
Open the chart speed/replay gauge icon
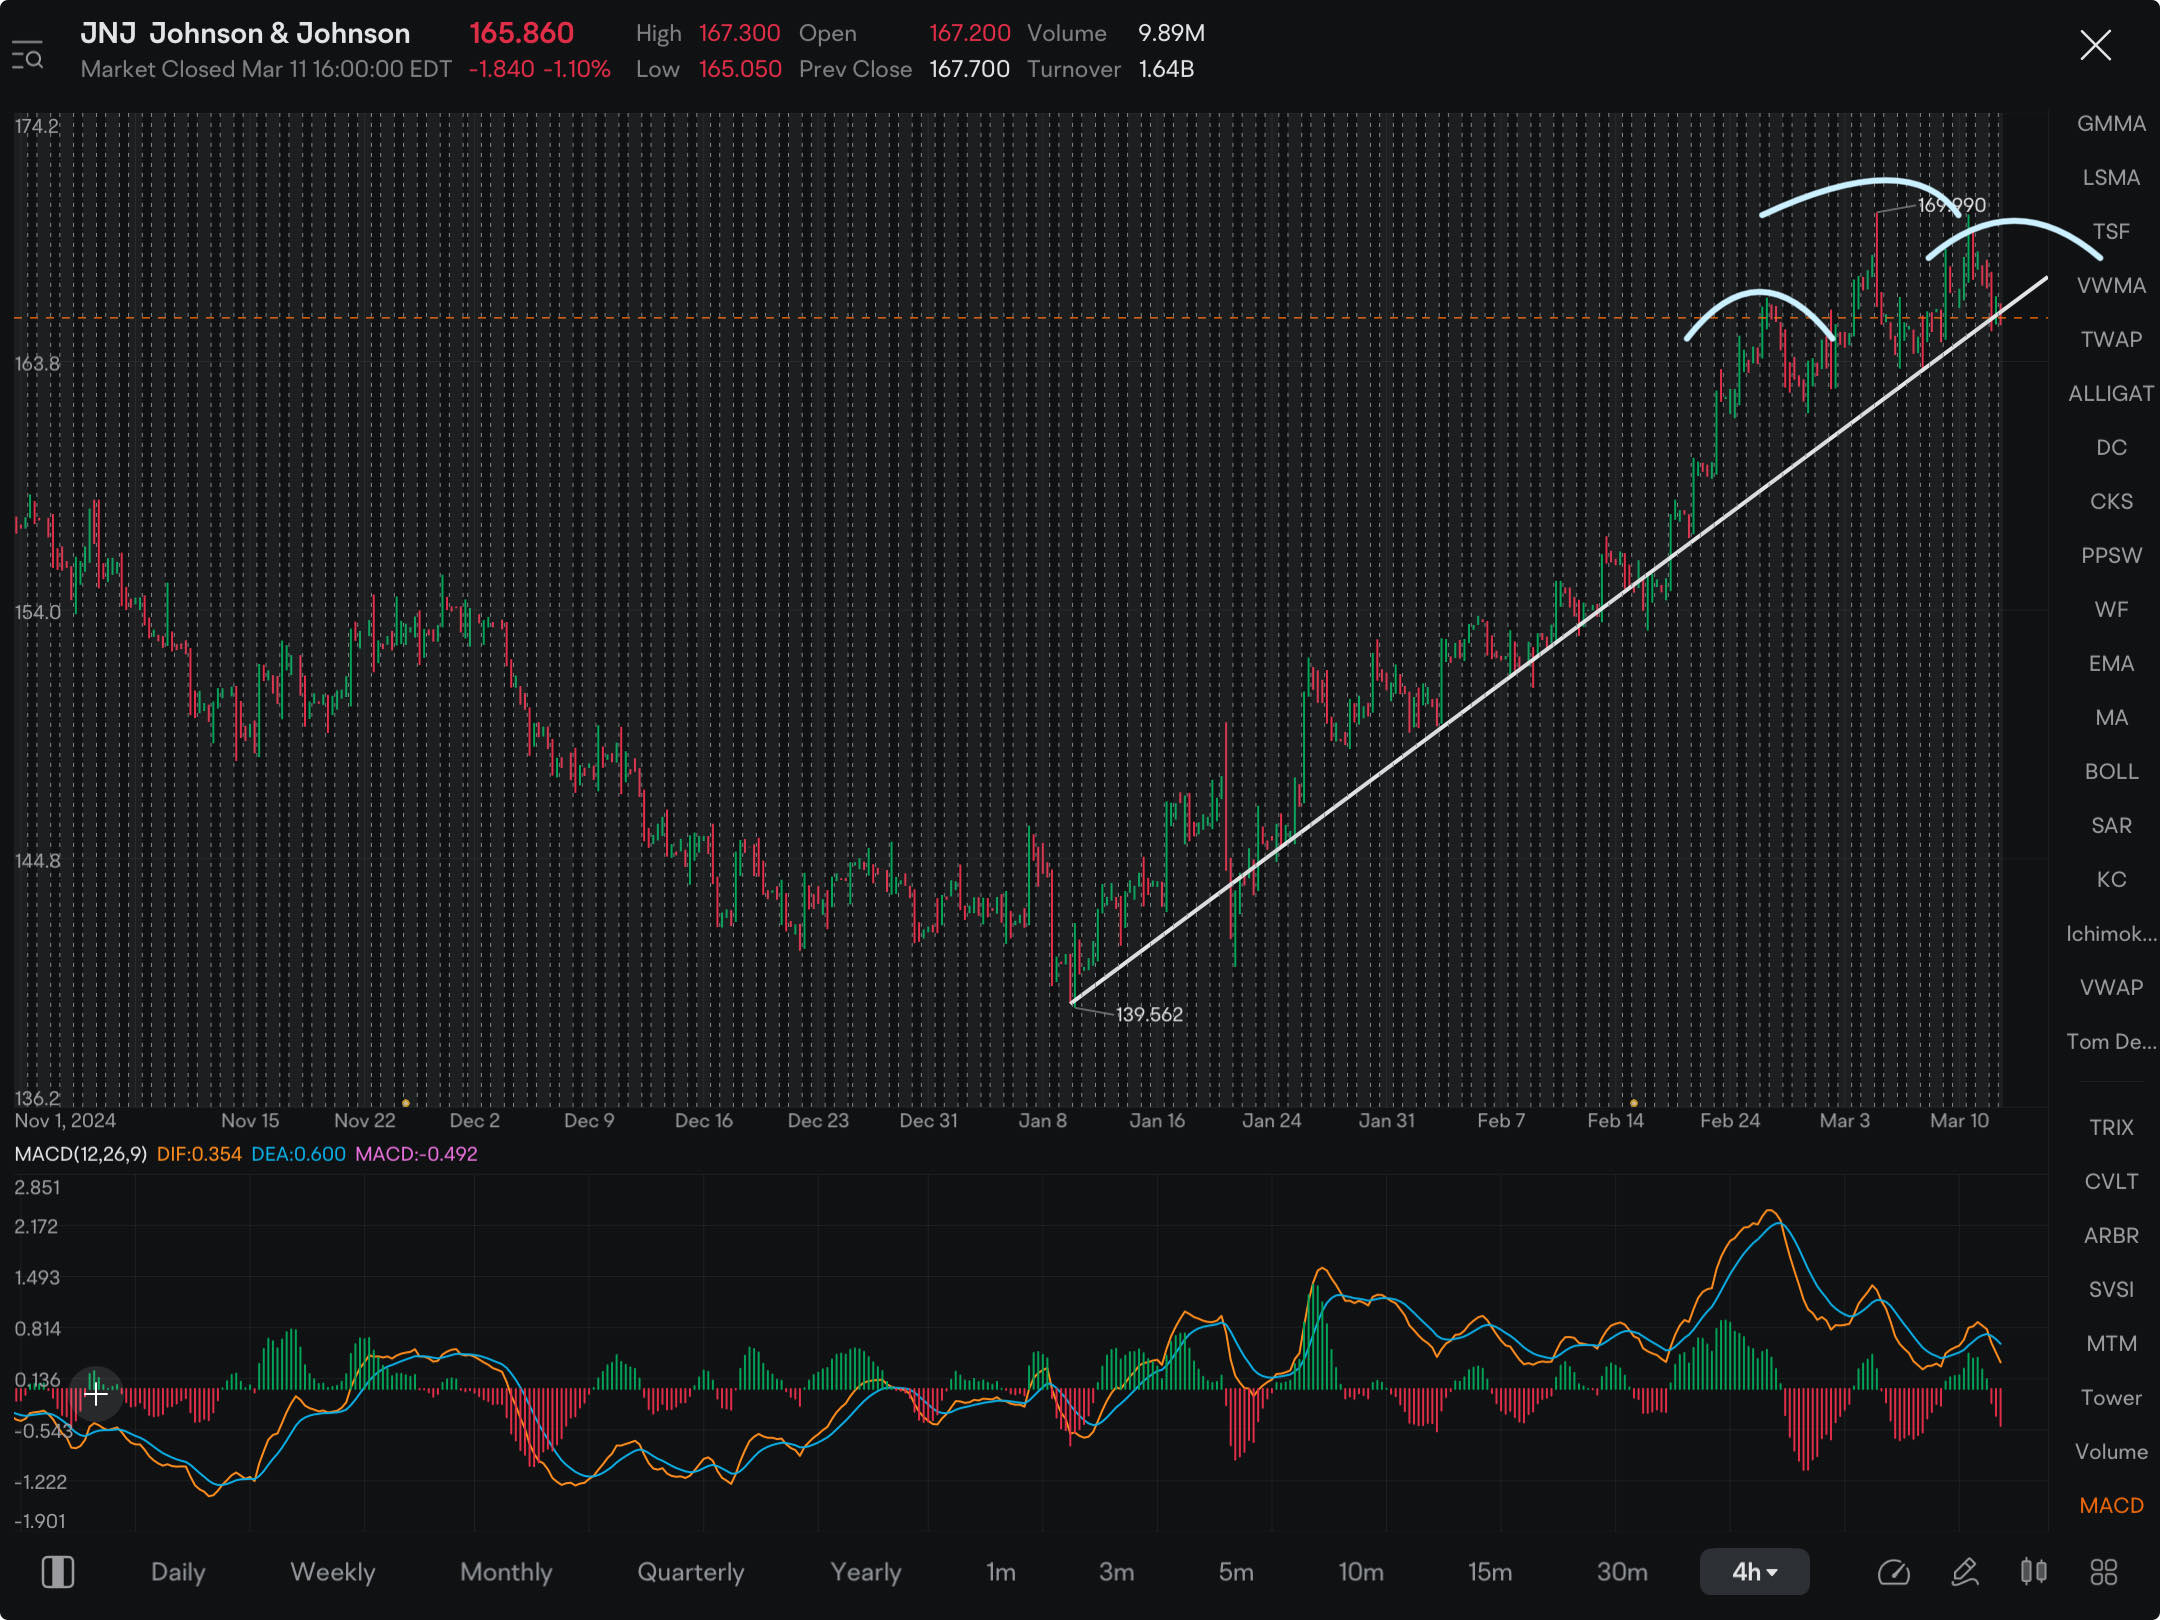coord(1893,1572)
